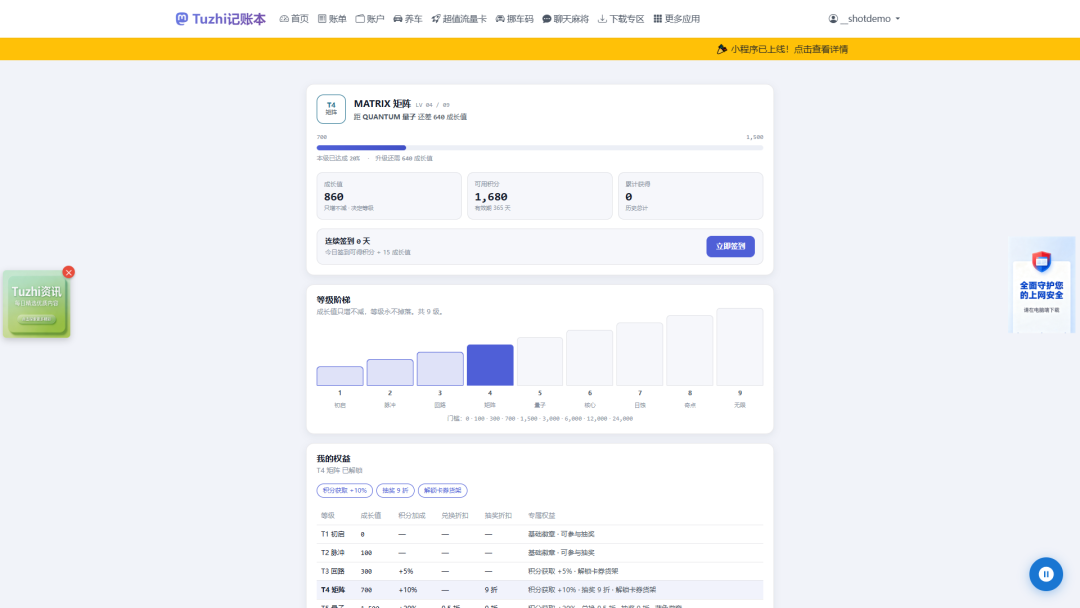Click the 立即签到 check-in button
This screenshot has width=1080, height=608.
click(730, 247)
